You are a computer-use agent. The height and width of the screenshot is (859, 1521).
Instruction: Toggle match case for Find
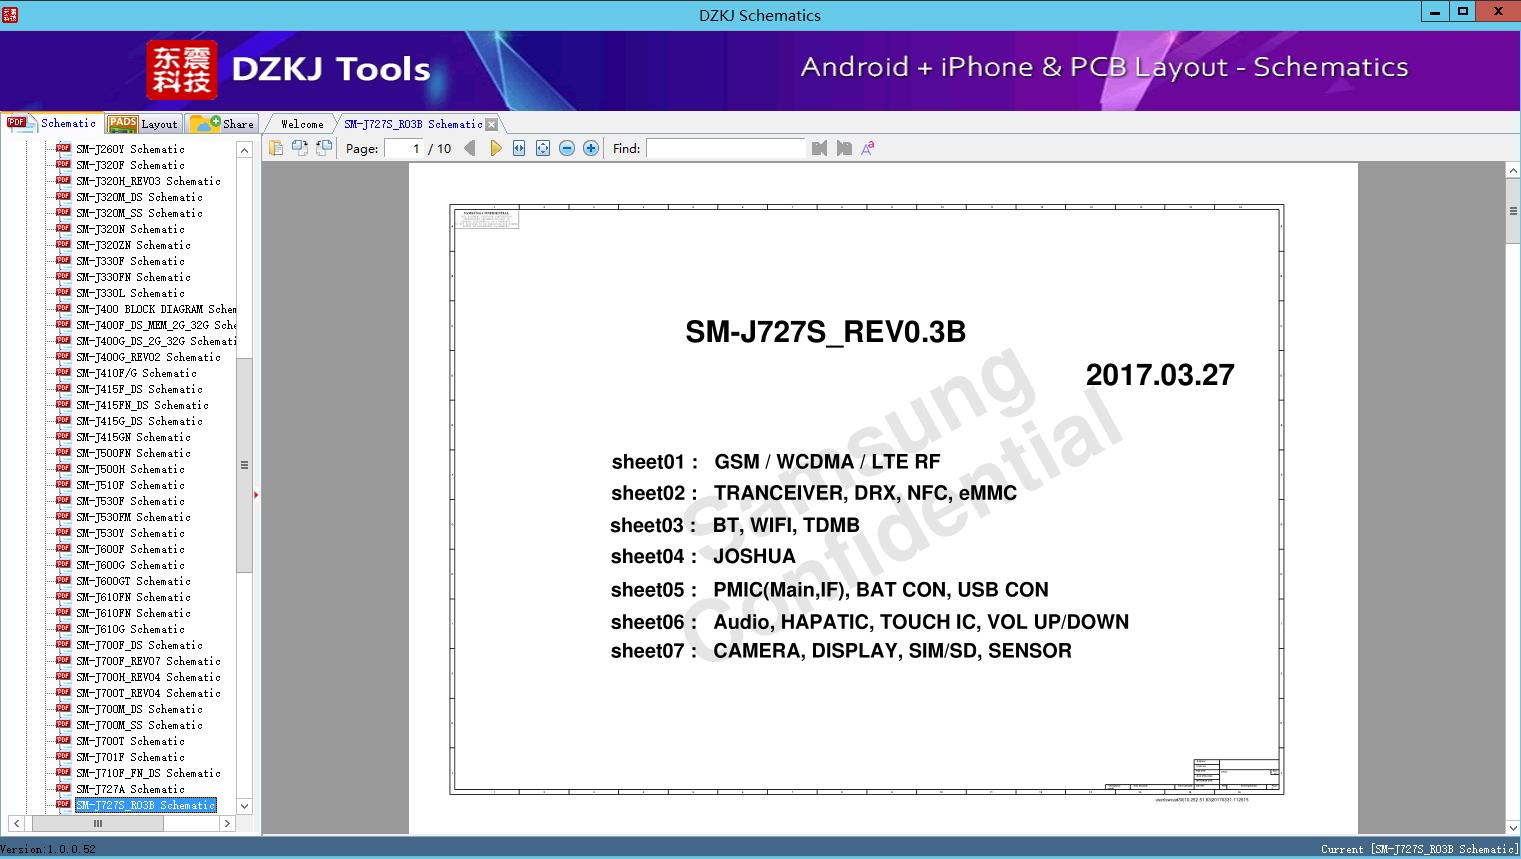click(x=868, y=148)
